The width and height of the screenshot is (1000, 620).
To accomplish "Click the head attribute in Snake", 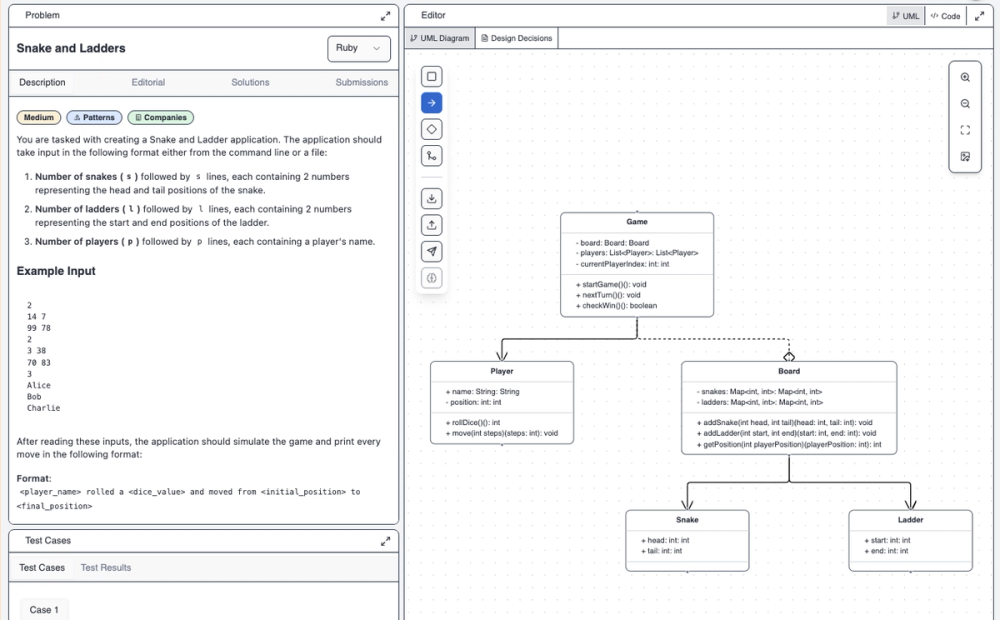I will (x=665, y=540).
